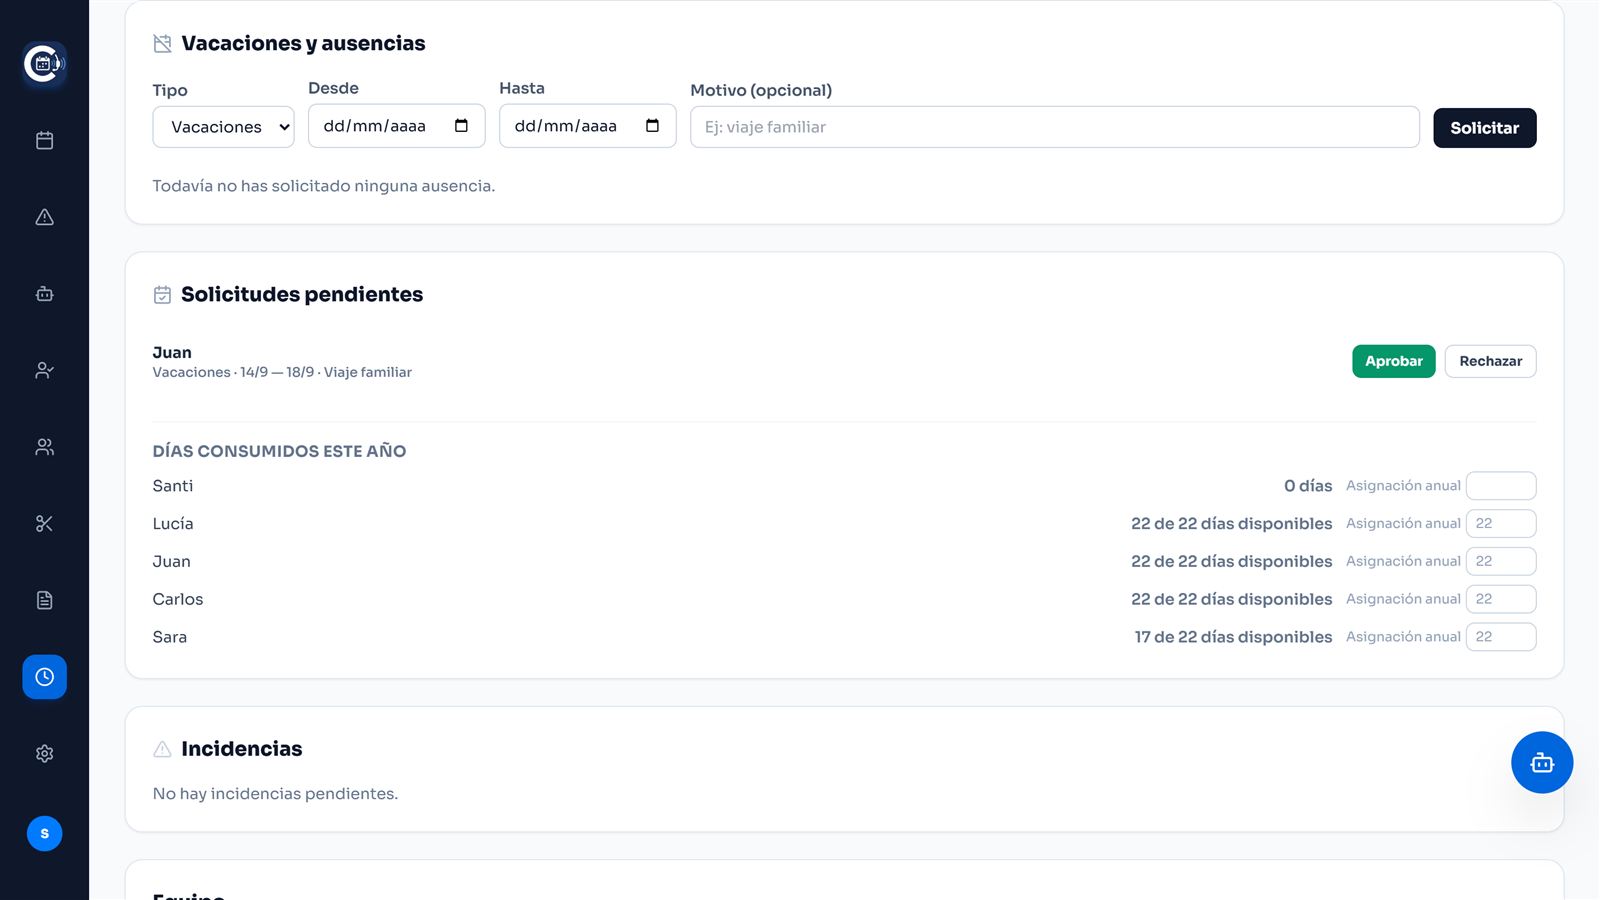The height and width of the screenshot is (900, 1600).
Task: Click Sara's Asignación anual field
Action: [x=1500, y=637]
